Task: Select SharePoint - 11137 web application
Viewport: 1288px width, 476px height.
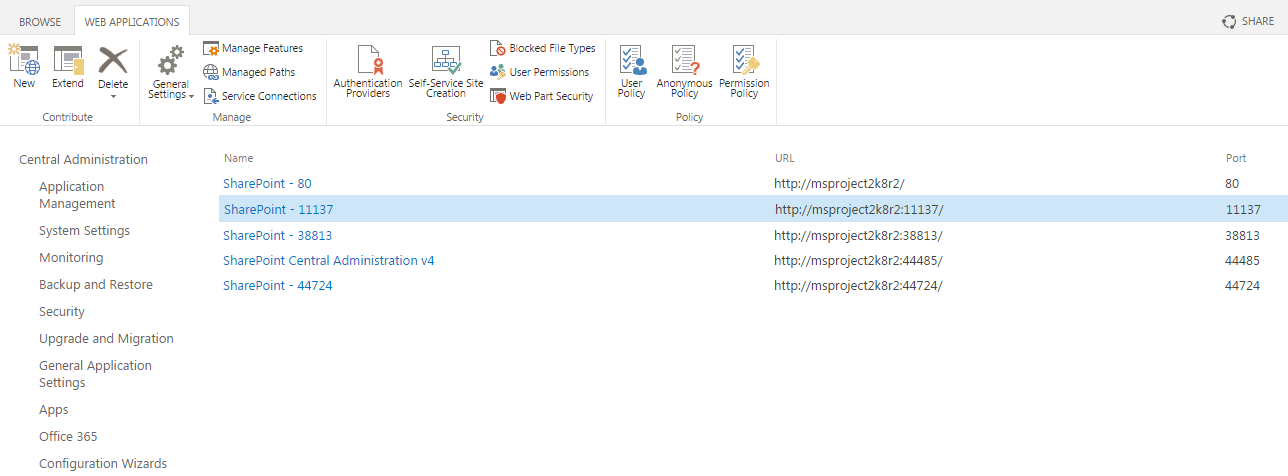Action: tap(278, 209)
